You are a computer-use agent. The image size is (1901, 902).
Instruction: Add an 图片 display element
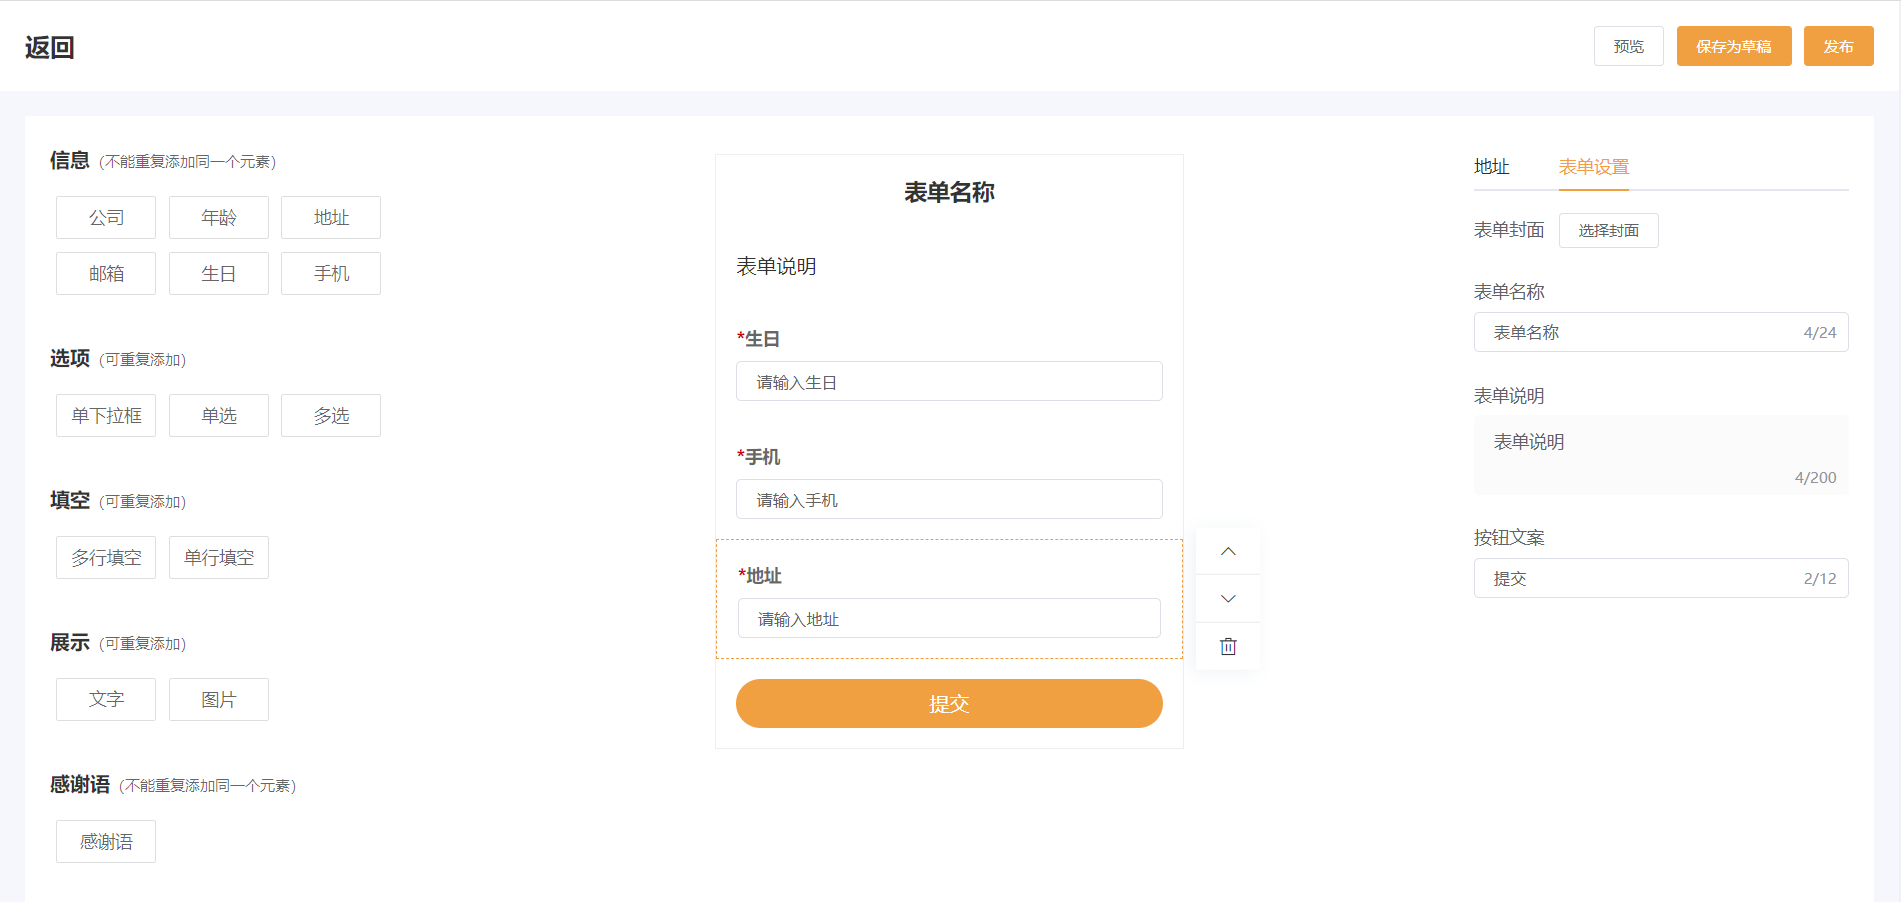click(218, 699)
